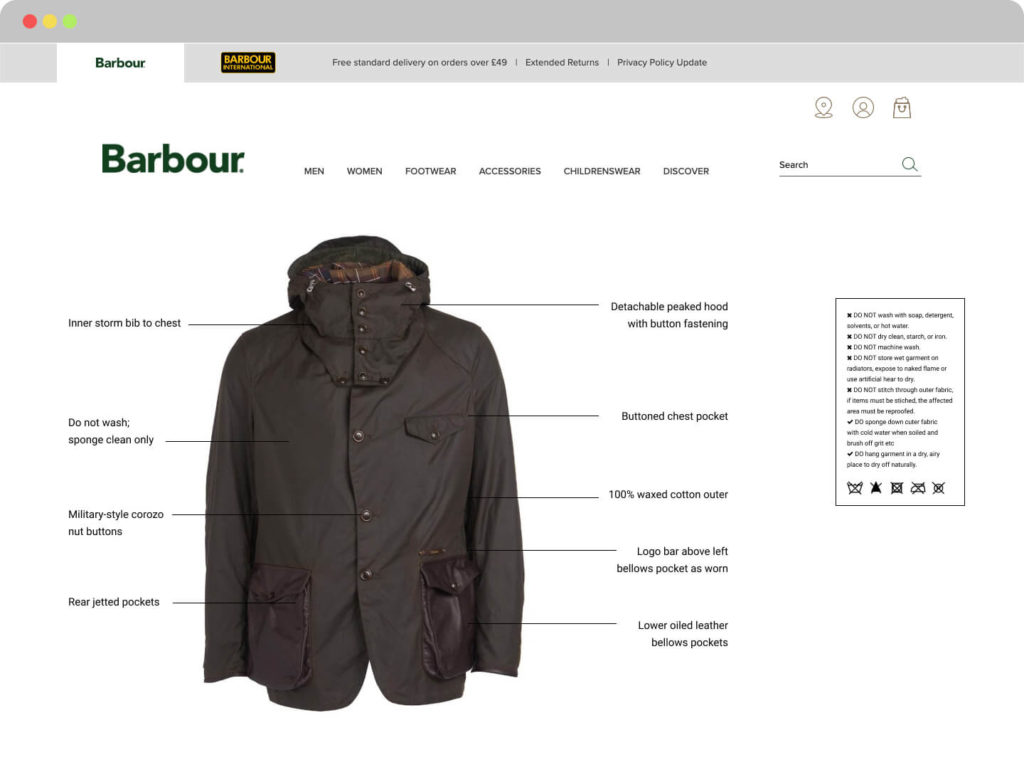This screenshot has width=1024, height=772.
Task: Open the store locator pin icon
Action: [x=824, y=107]
